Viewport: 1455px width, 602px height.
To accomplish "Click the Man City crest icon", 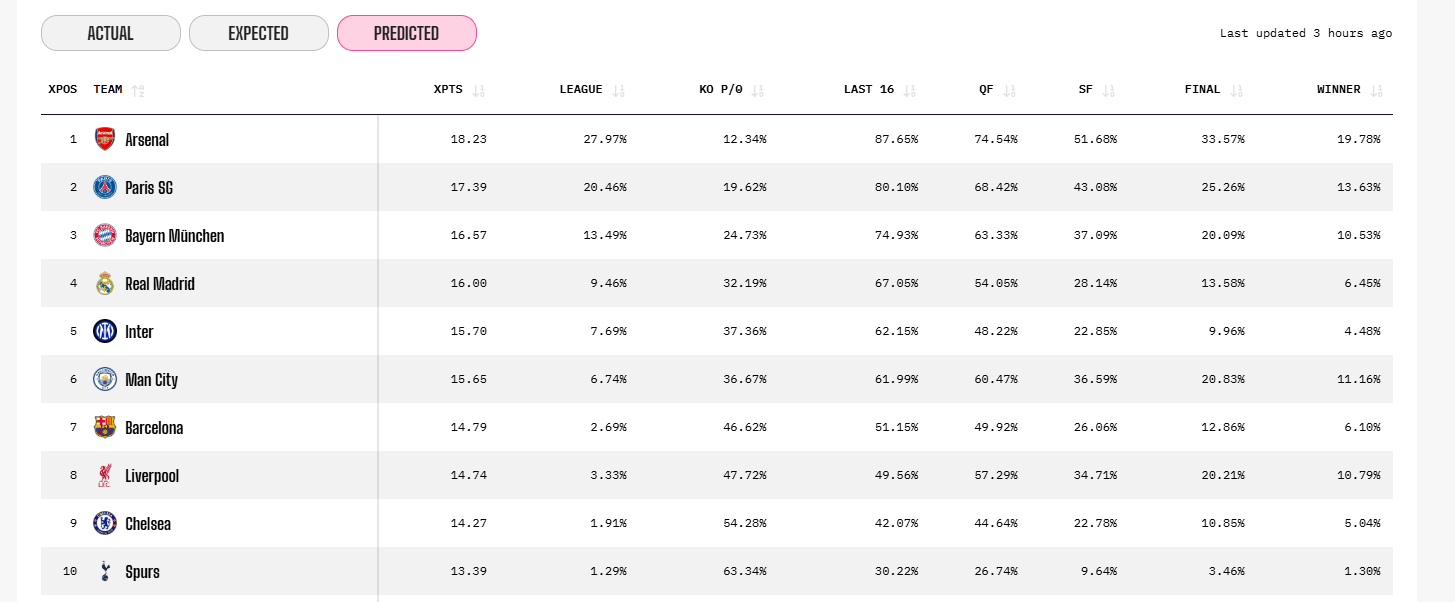I will point(105,379).
